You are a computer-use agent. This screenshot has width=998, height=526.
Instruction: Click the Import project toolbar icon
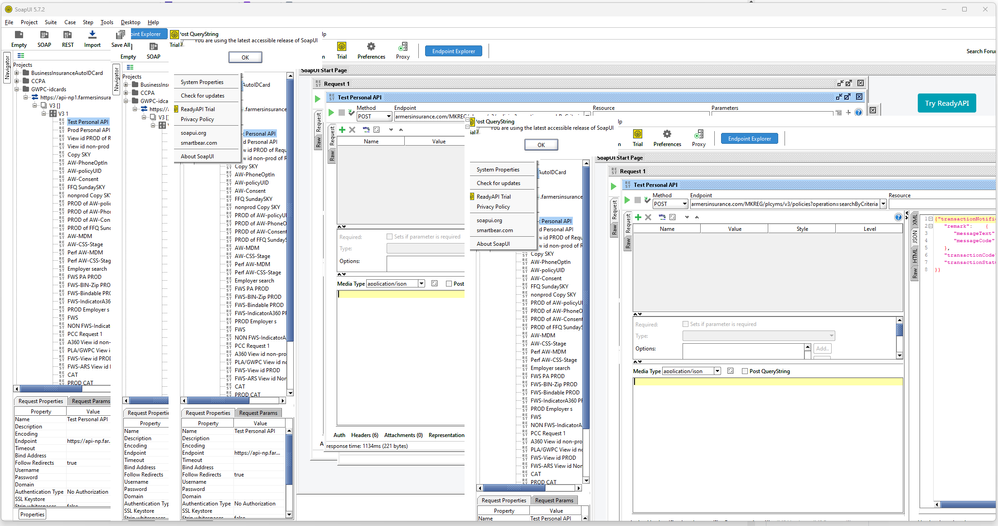click(92, 37)
